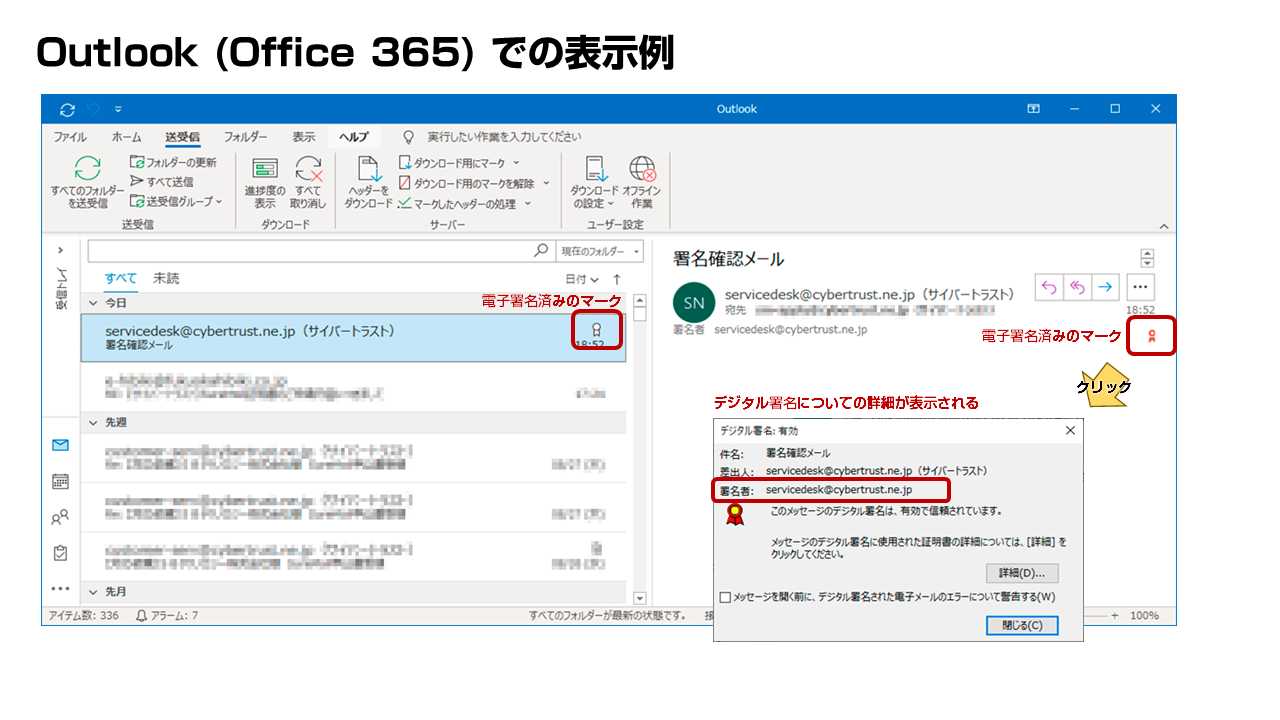Click red digital signature ribbon in reading pane
1280x720 pixels.
pos(1150,337)
